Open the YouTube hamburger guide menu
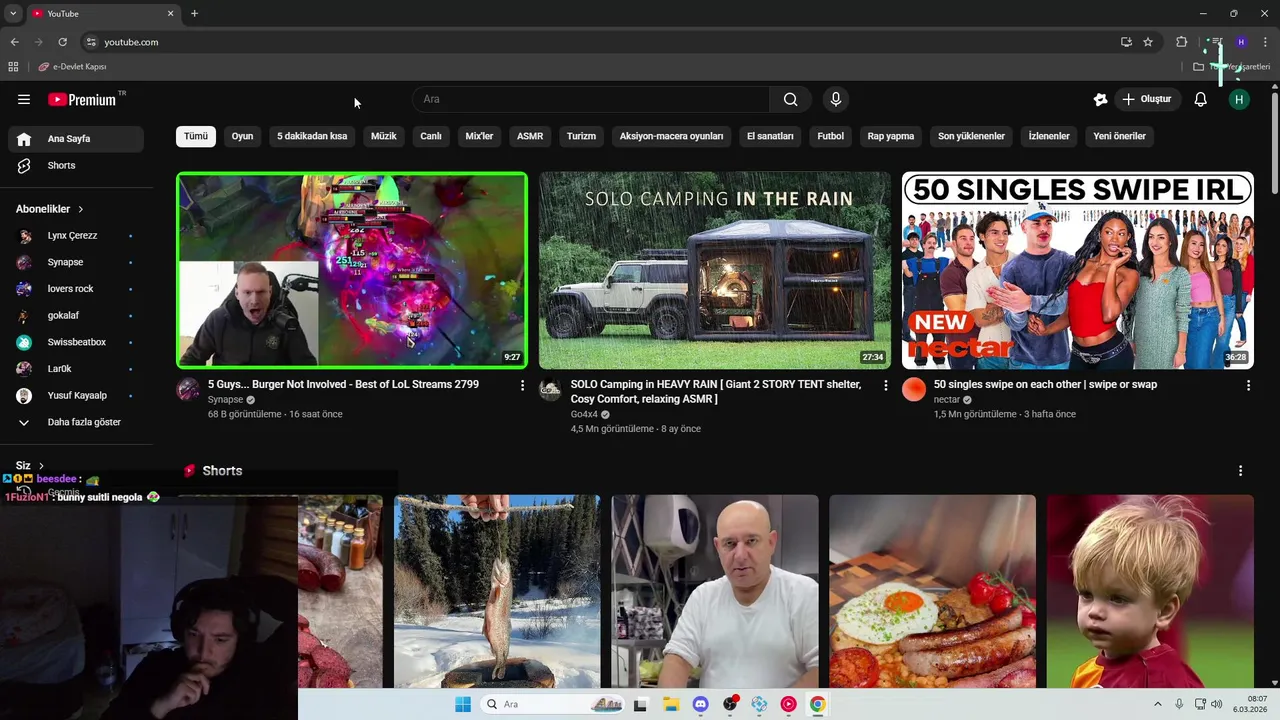 point(24,99)
